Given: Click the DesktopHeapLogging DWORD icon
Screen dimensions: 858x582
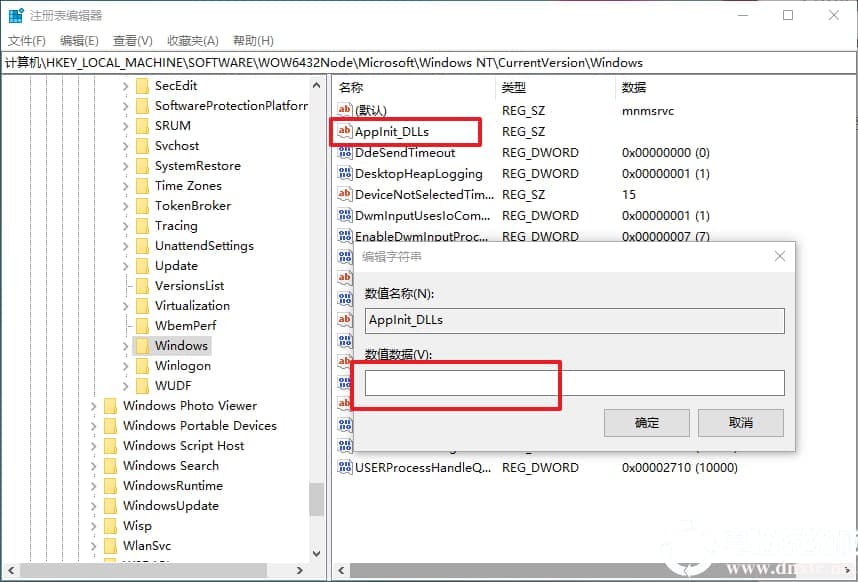Looking at the screenshot, I should click(x=344, y=173).
